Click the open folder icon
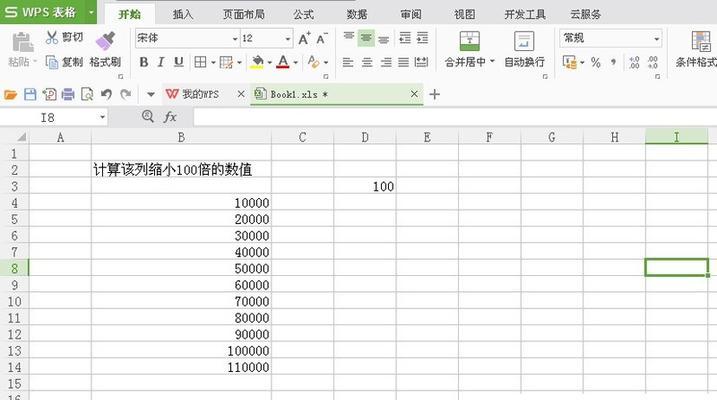The width and height of the screenshot is (717, 400). 11,95
